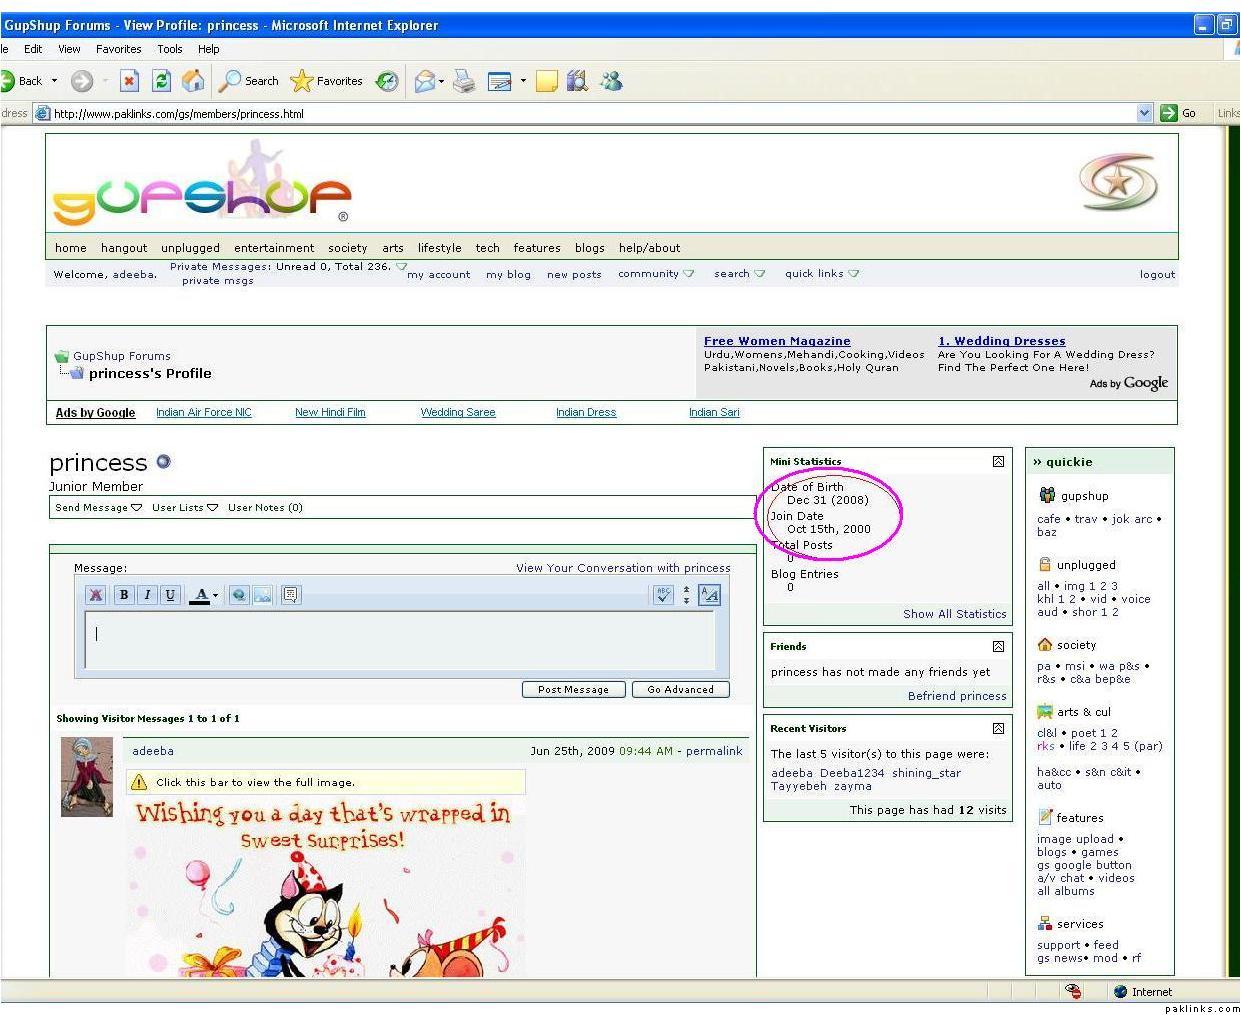Select the entertainment navigation tab
Screen dimensions: 1241x1015
pos(274,248)
